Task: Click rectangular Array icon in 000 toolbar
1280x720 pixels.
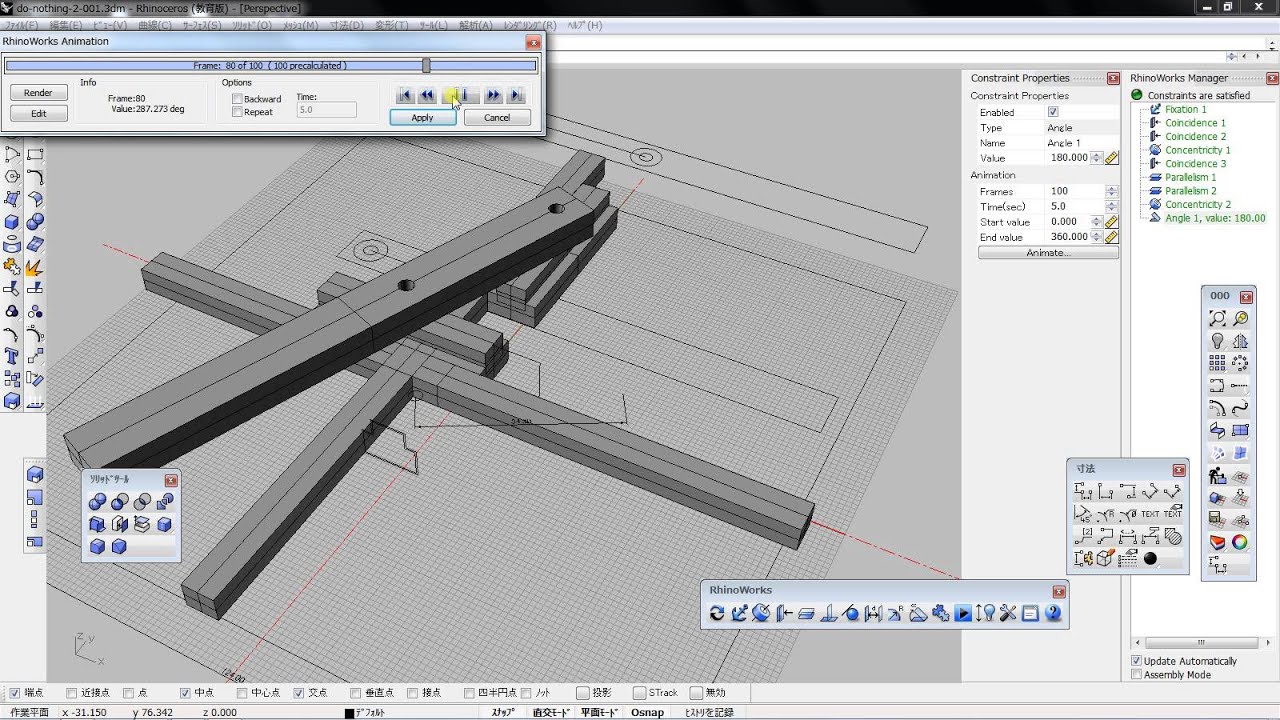Action: [x=1217, y=363]
